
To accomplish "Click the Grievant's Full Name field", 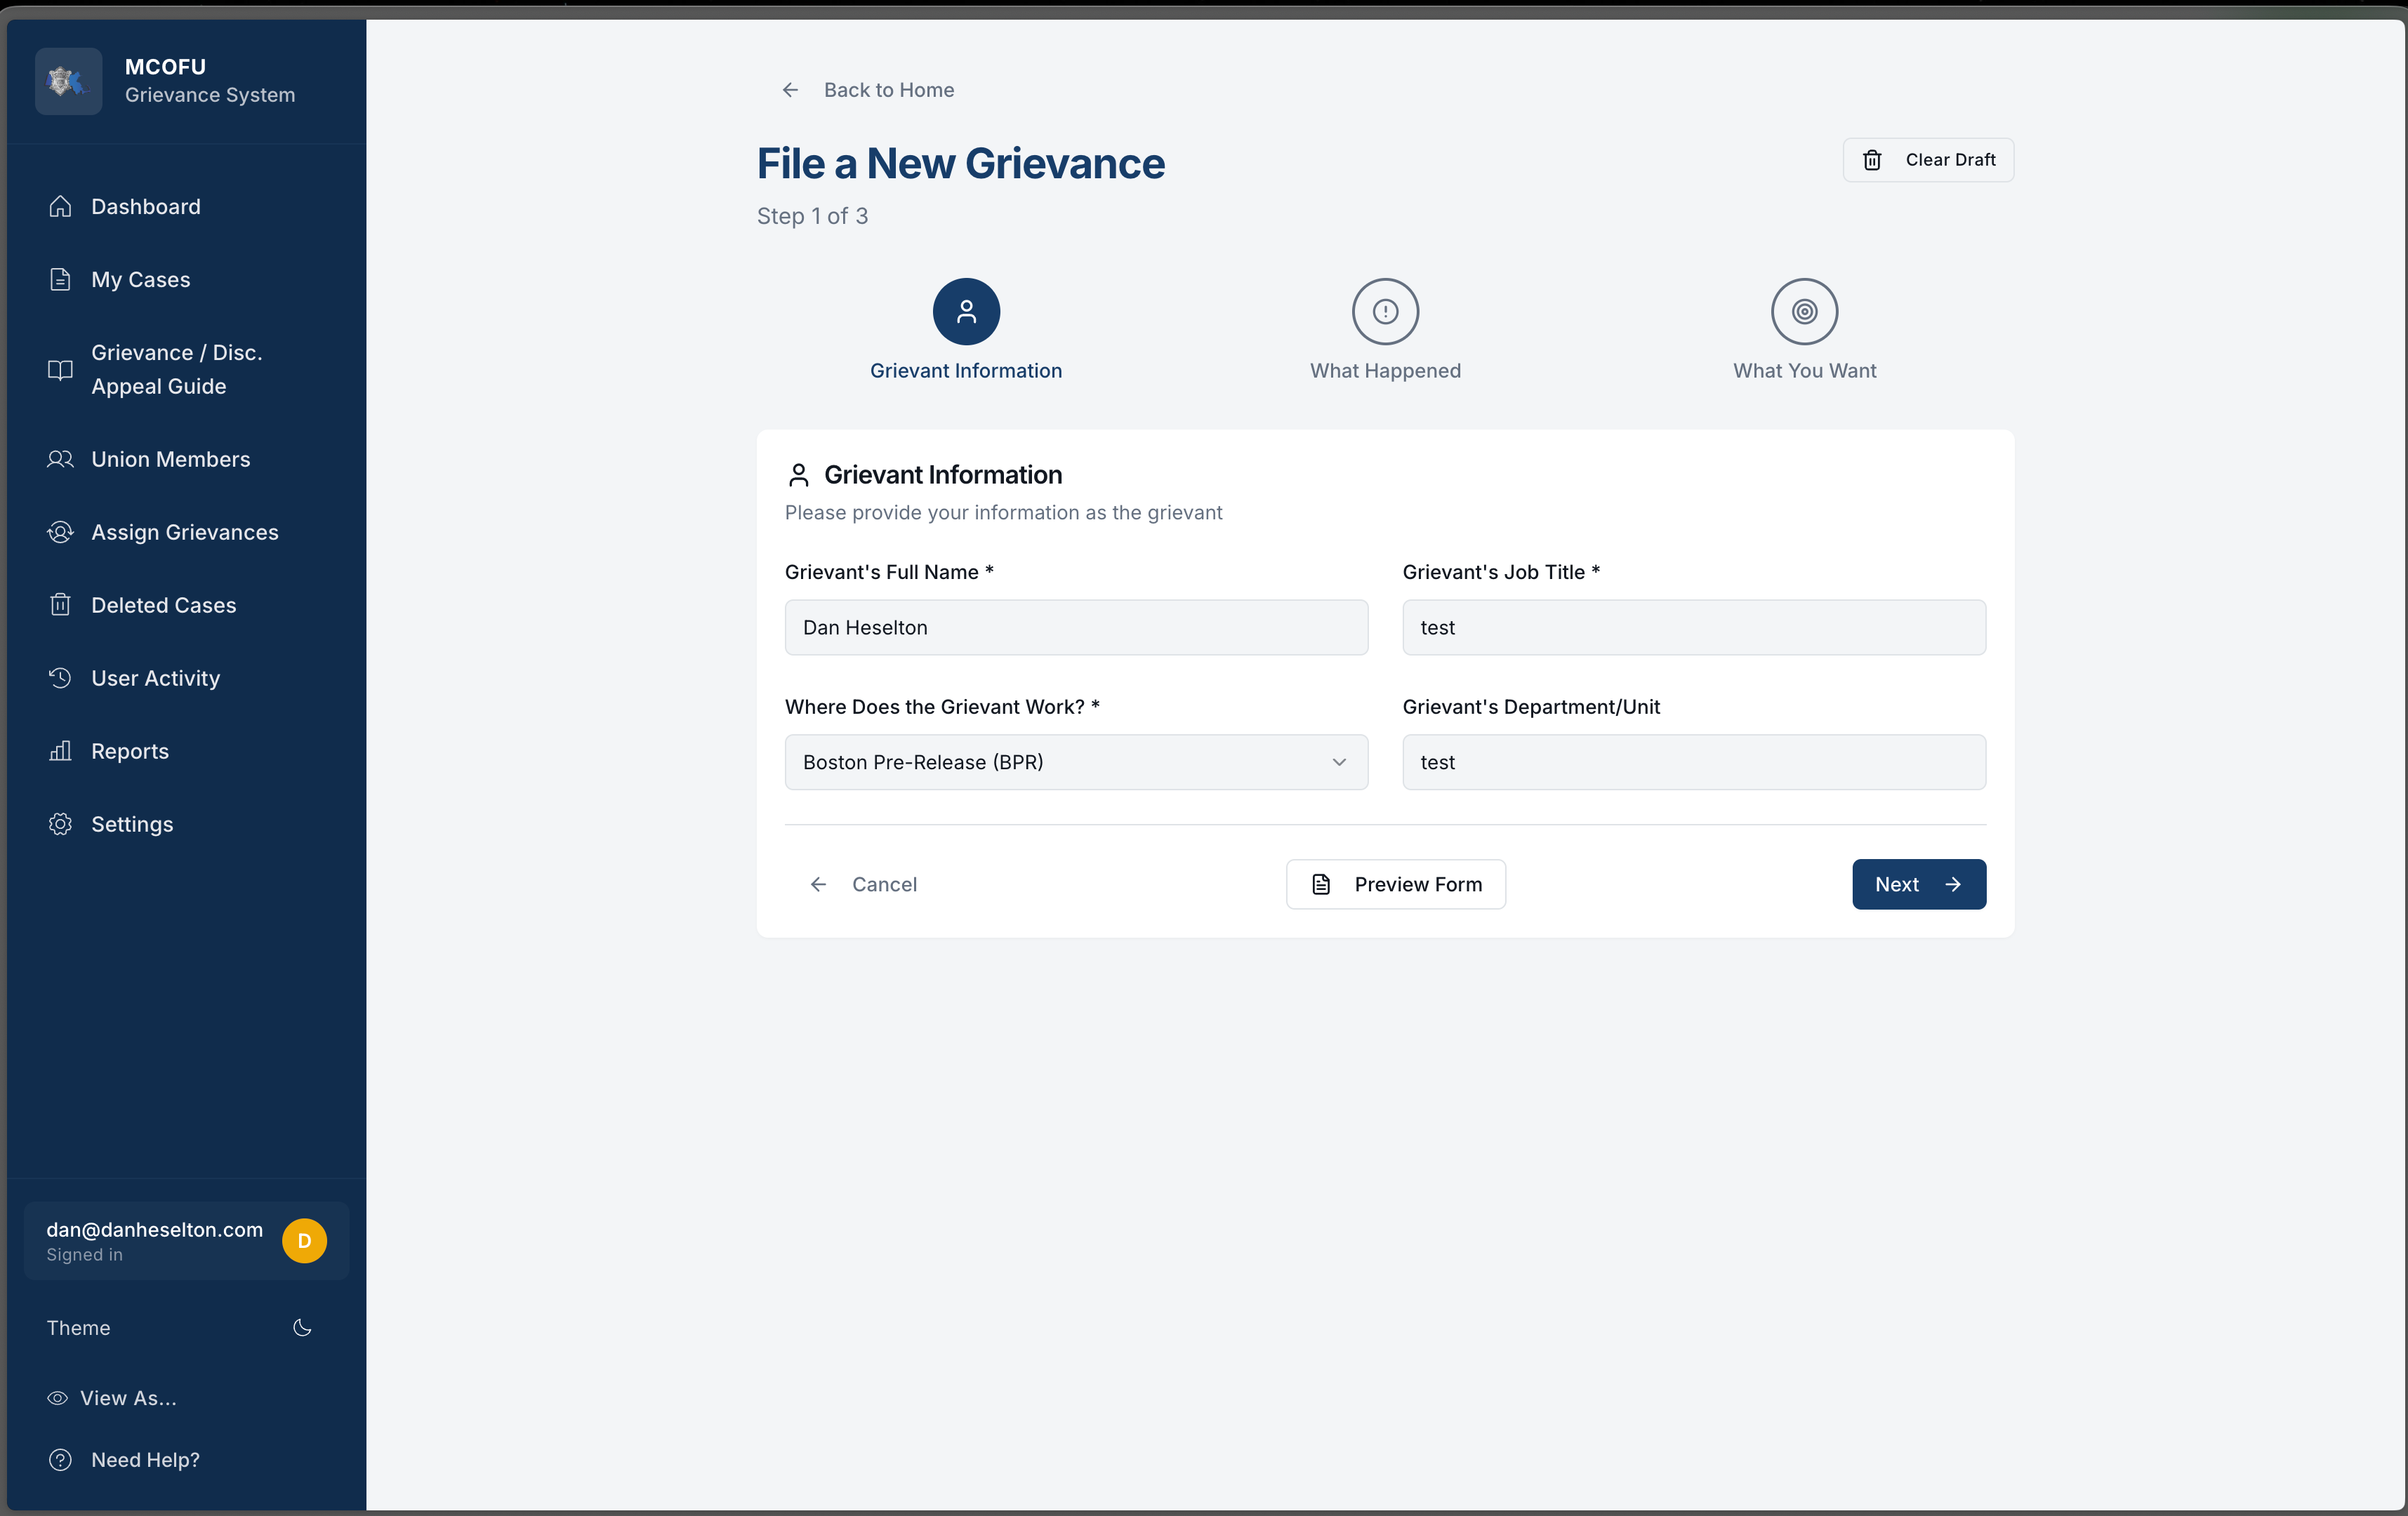I will tap(1076, 628).
